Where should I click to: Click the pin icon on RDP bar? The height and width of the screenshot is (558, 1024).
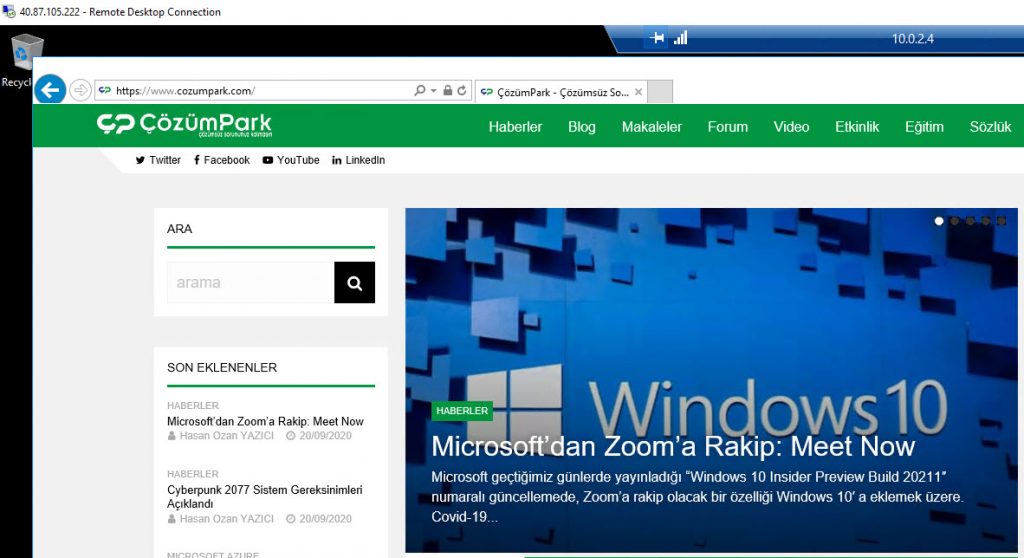click(x=657, y=38)
